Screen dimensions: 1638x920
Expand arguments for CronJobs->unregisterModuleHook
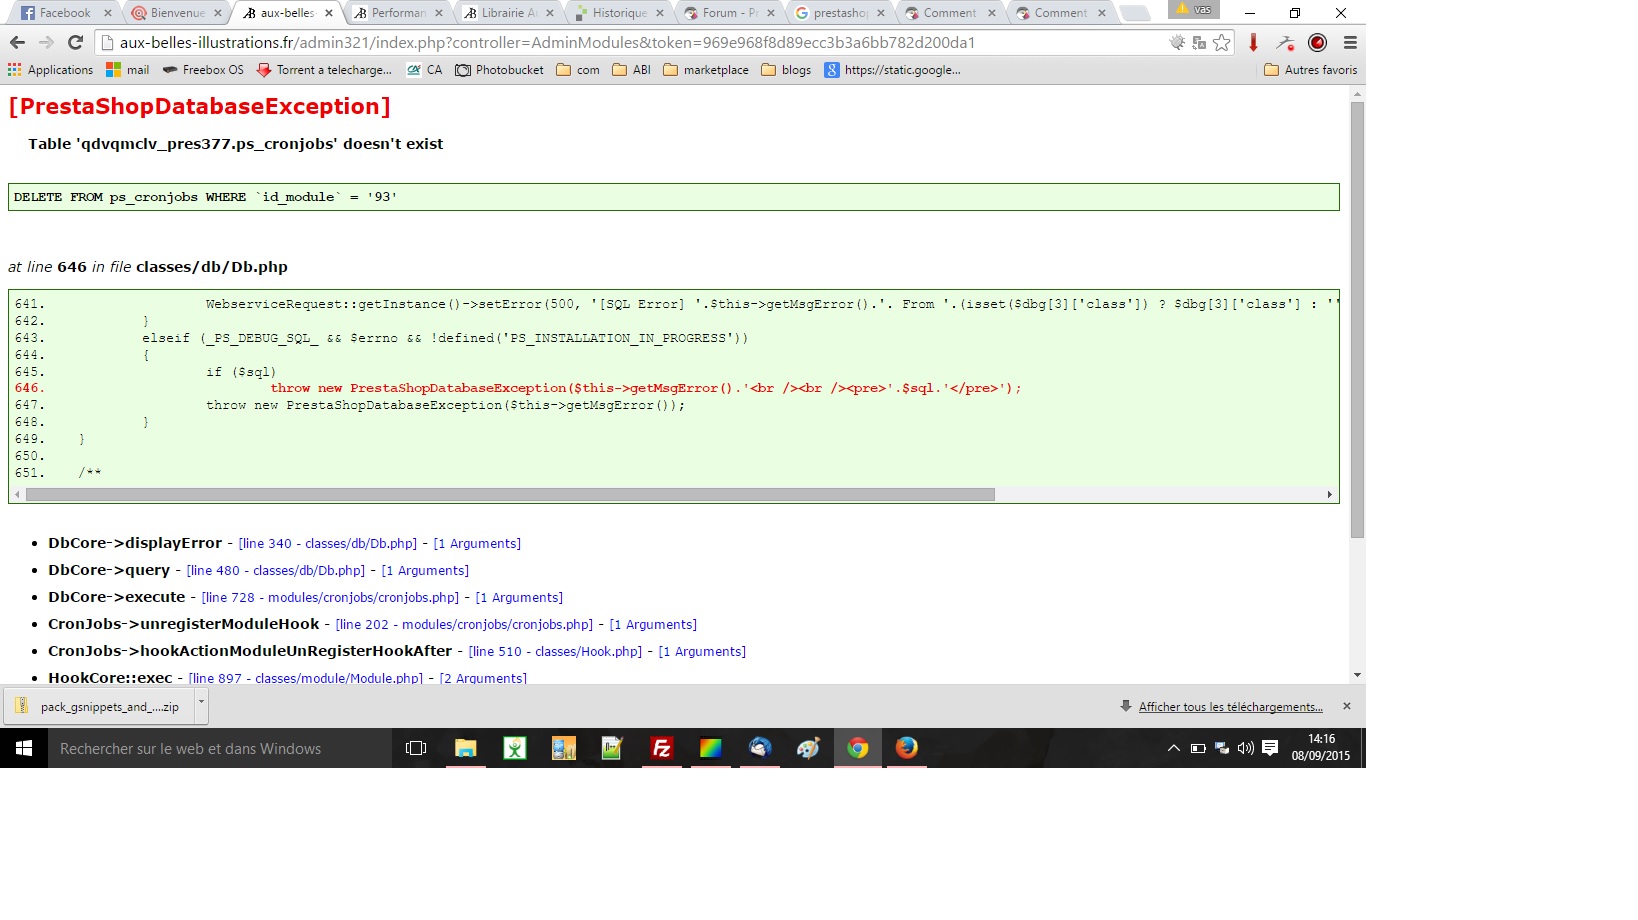point(653,625)
